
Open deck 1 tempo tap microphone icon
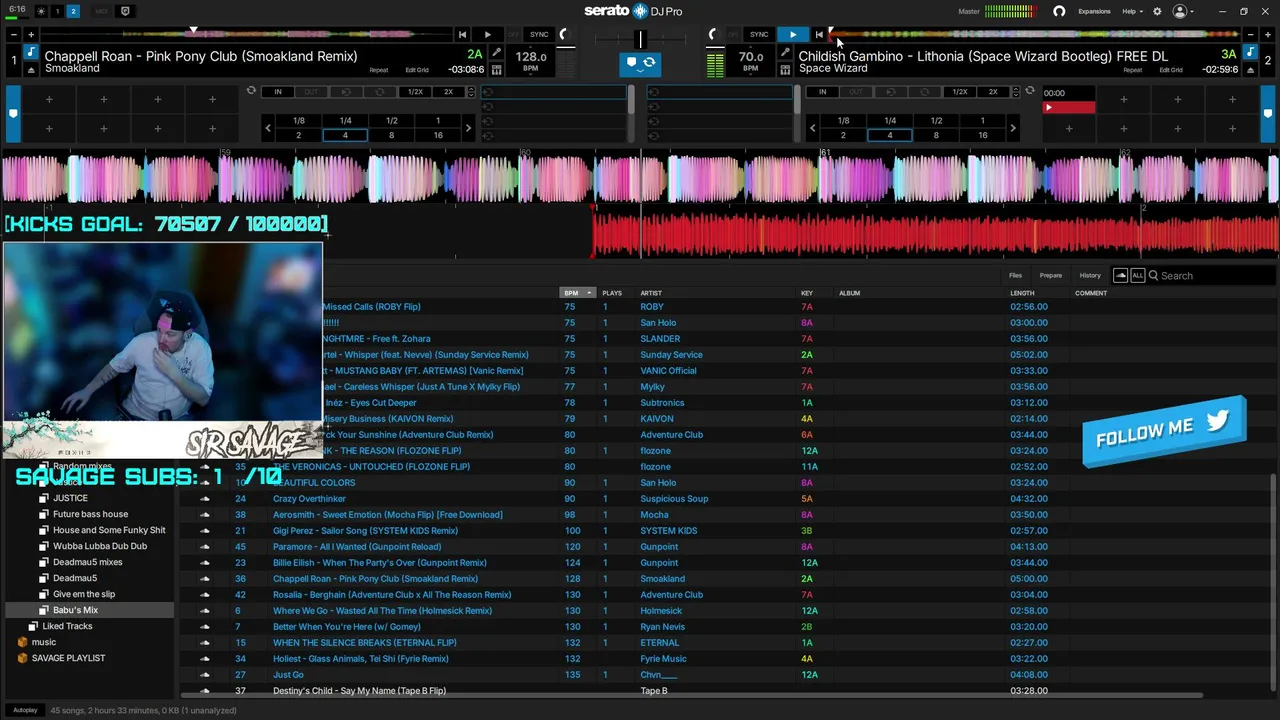click(x=497, y=52)
